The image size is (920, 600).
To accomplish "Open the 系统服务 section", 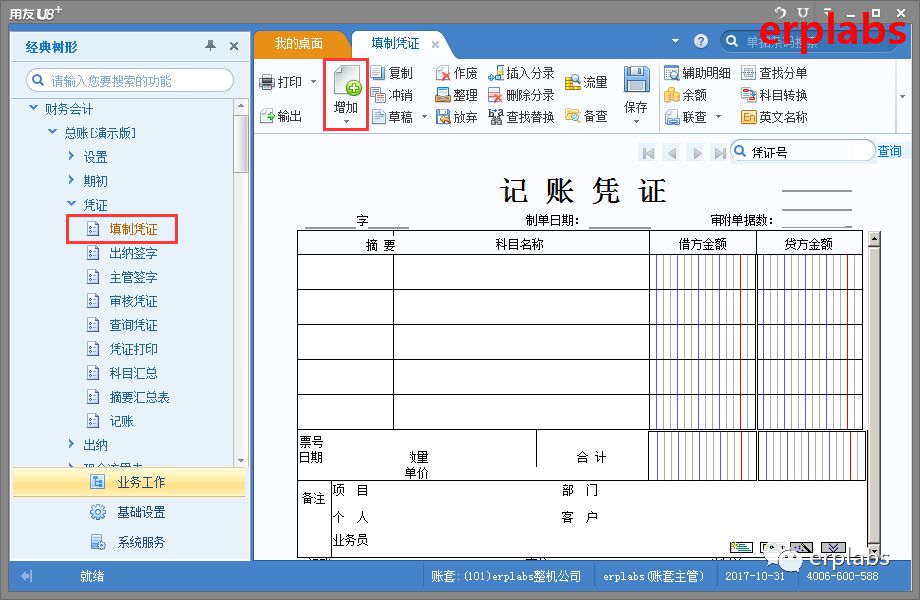I will coord(128,542).
